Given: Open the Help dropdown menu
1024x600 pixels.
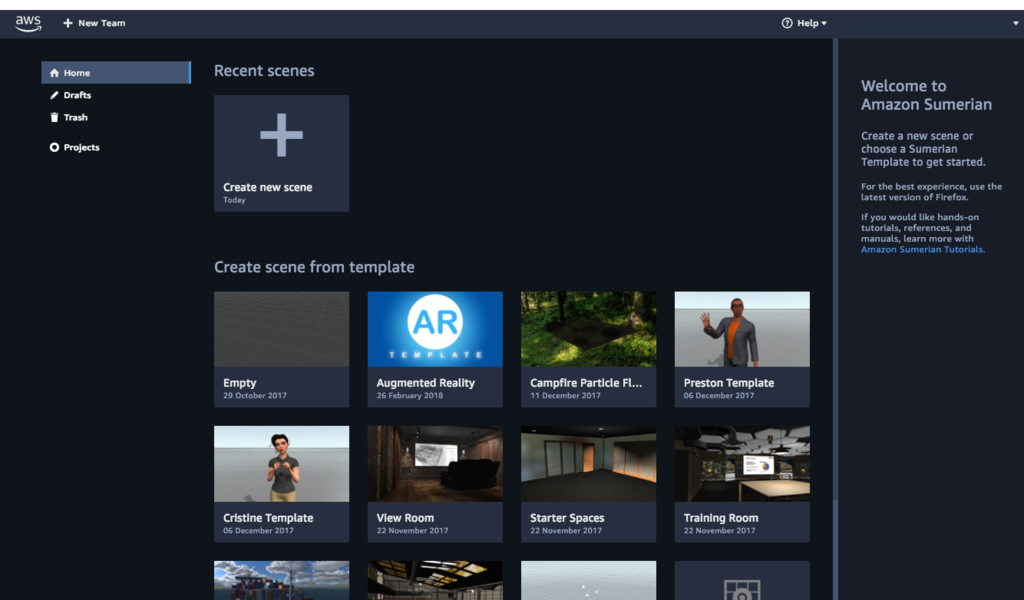Looking at the screenshot, I should pos(804,23).
